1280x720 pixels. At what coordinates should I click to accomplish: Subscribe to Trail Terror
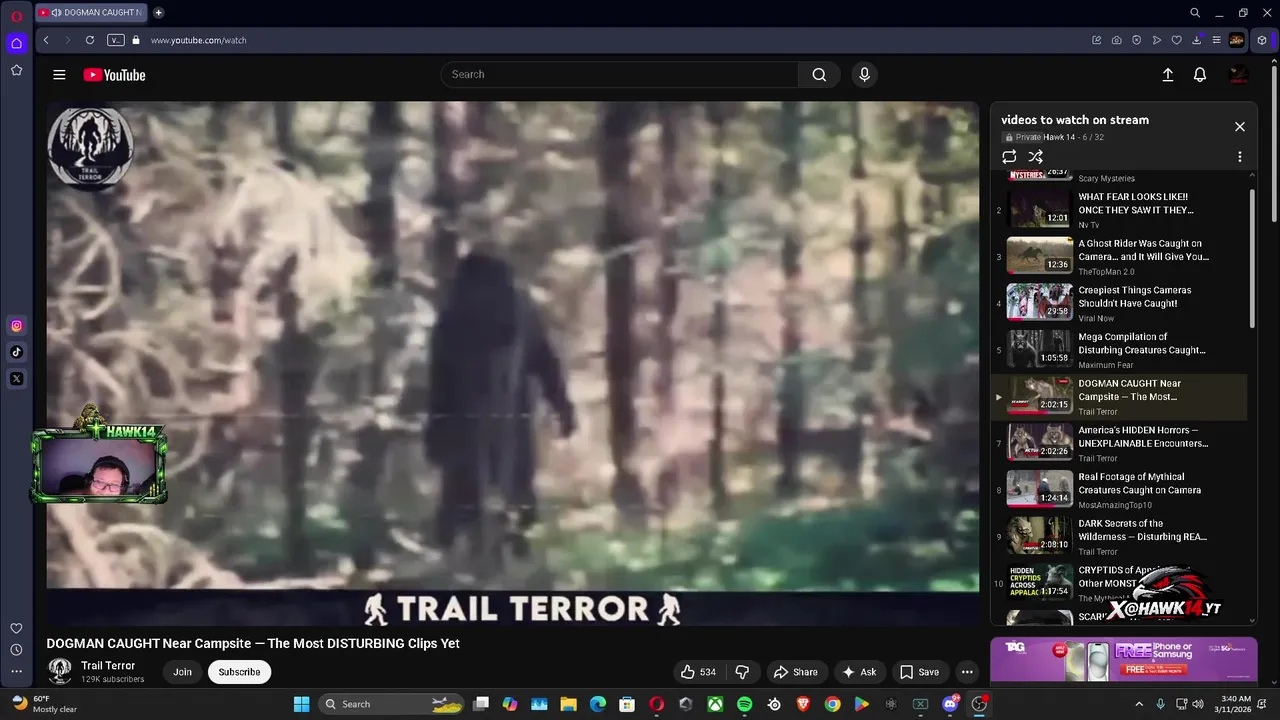pos(239,672)
